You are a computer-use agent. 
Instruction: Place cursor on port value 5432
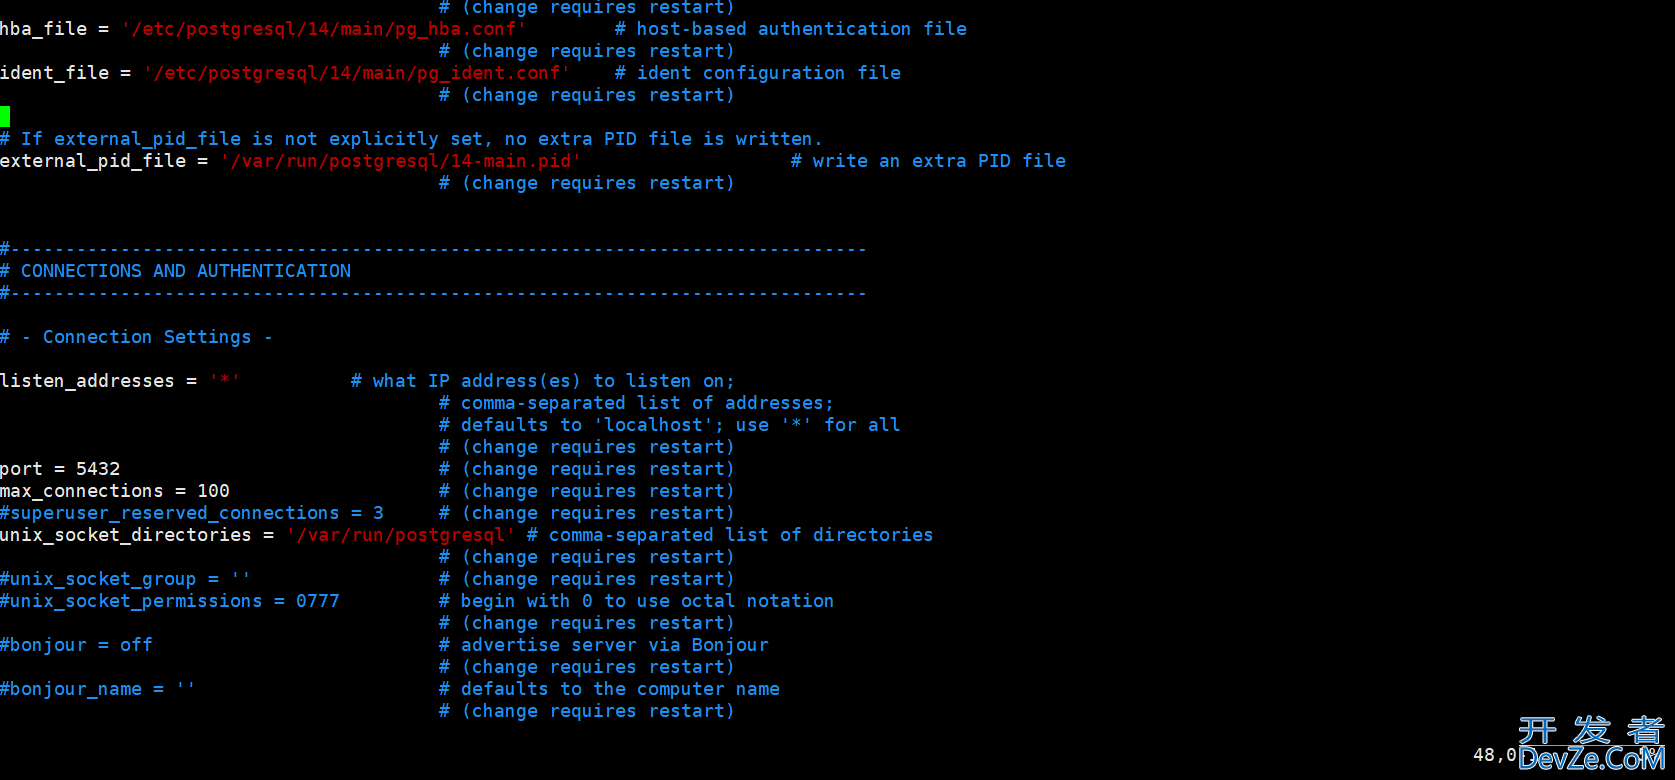click(98, 469)
